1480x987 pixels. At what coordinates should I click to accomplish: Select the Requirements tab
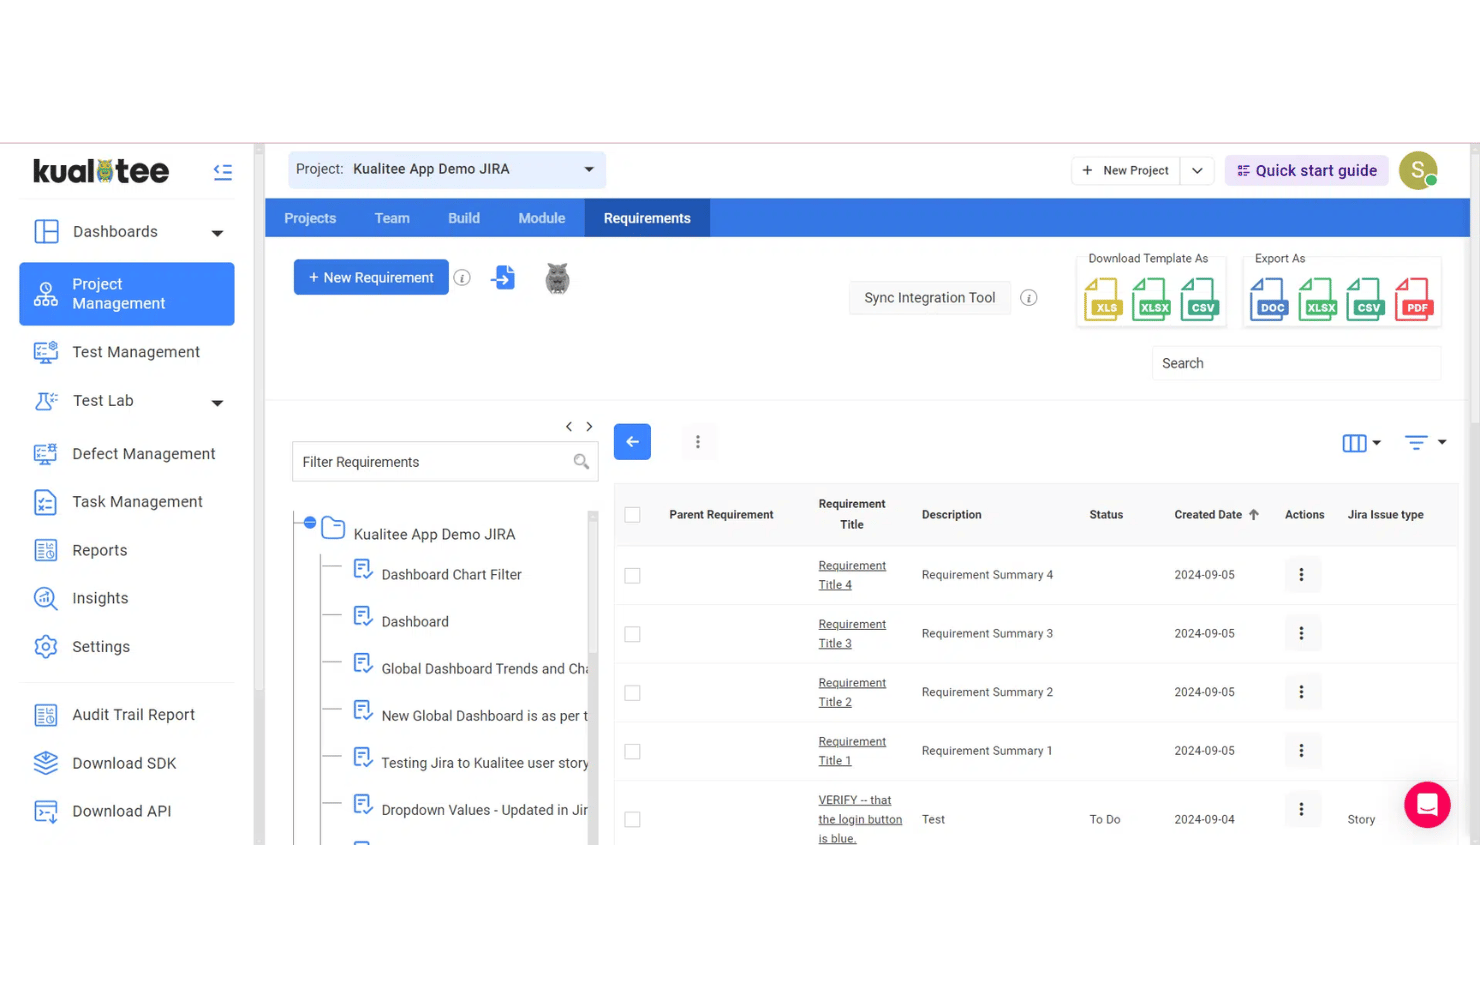[x=647, y=218]
